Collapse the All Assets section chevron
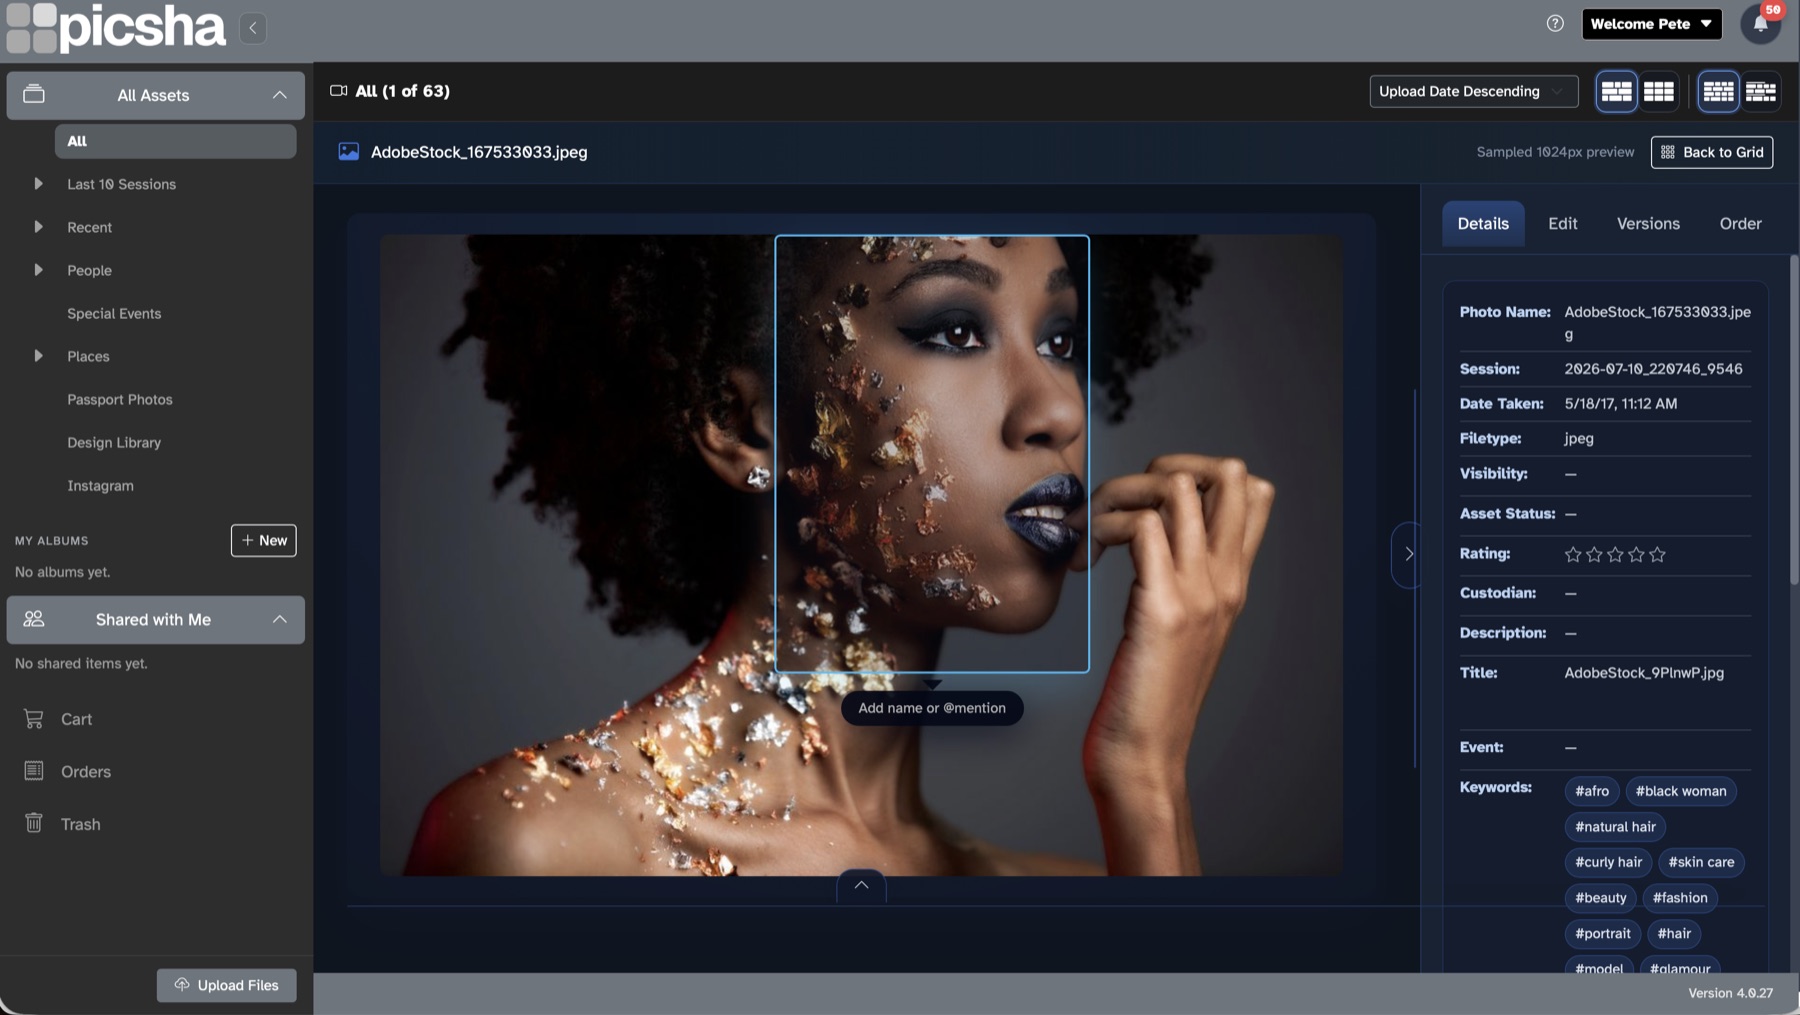The height and width of the screenshot is (1015, 1800). [x=279, y=95]
